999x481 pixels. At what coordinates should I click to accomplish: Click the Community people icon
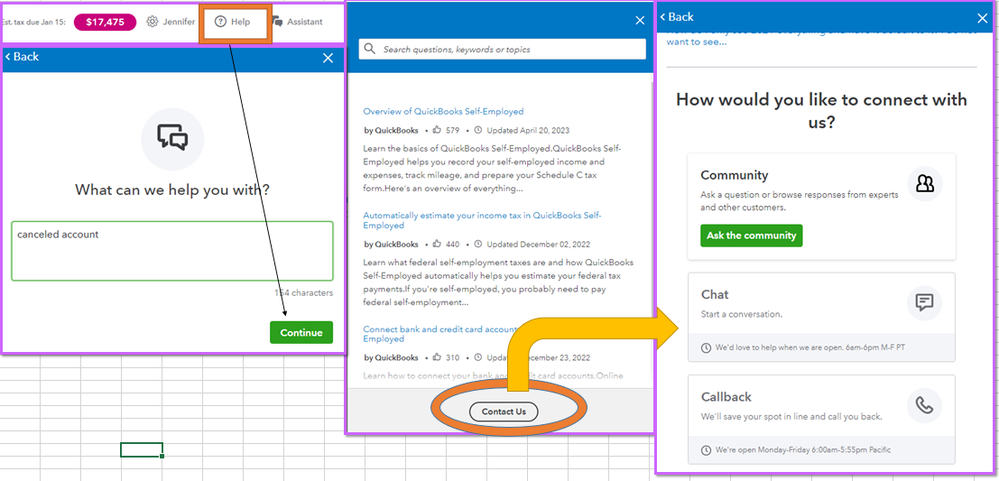[x=924, y=183]
